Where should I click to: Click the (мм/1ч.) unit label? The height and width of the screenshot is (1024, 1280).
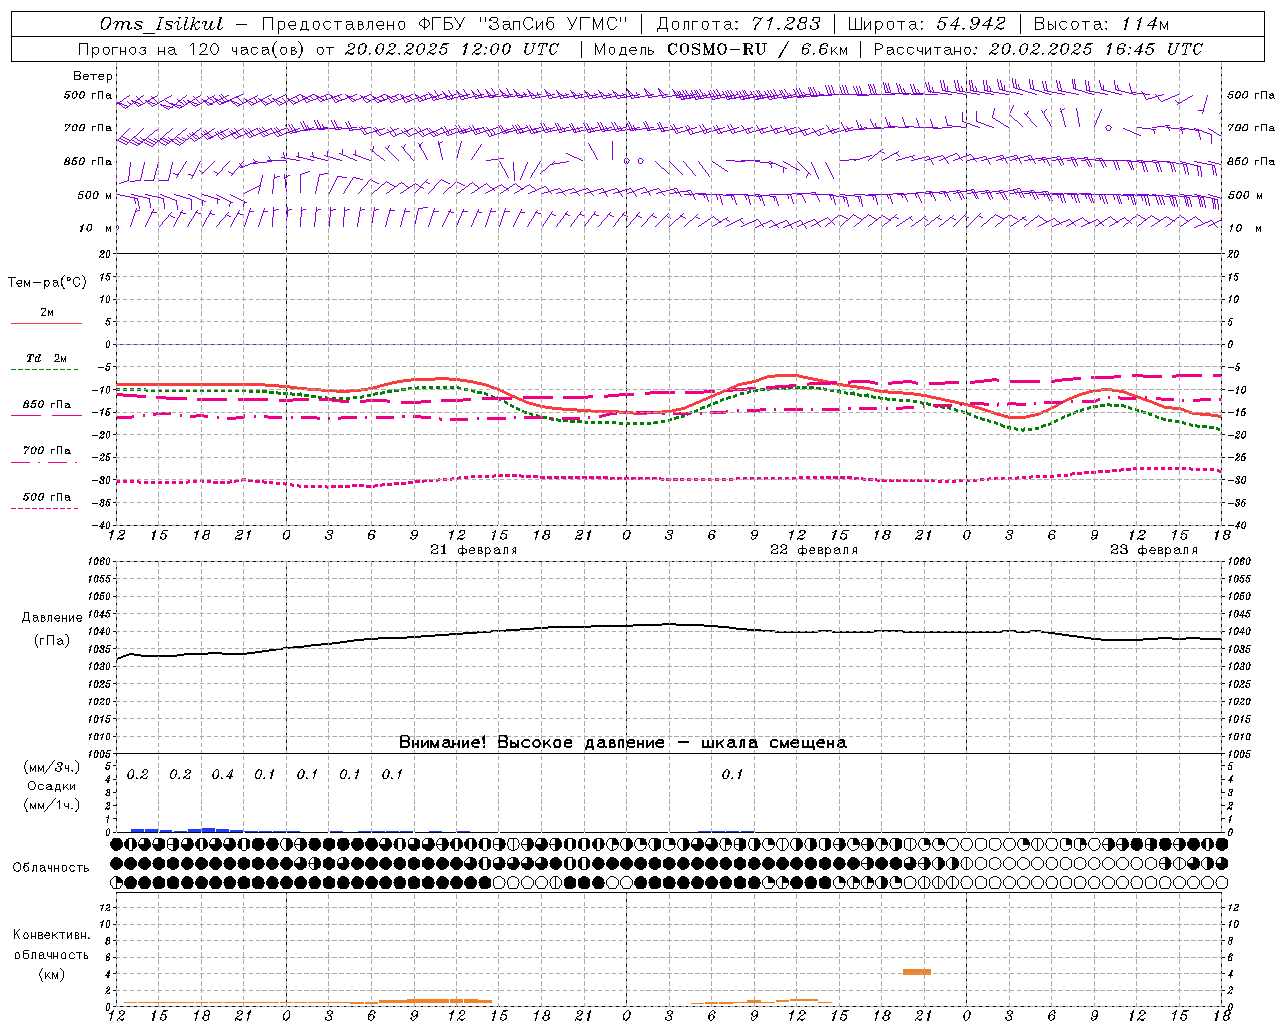pos(52,805)
